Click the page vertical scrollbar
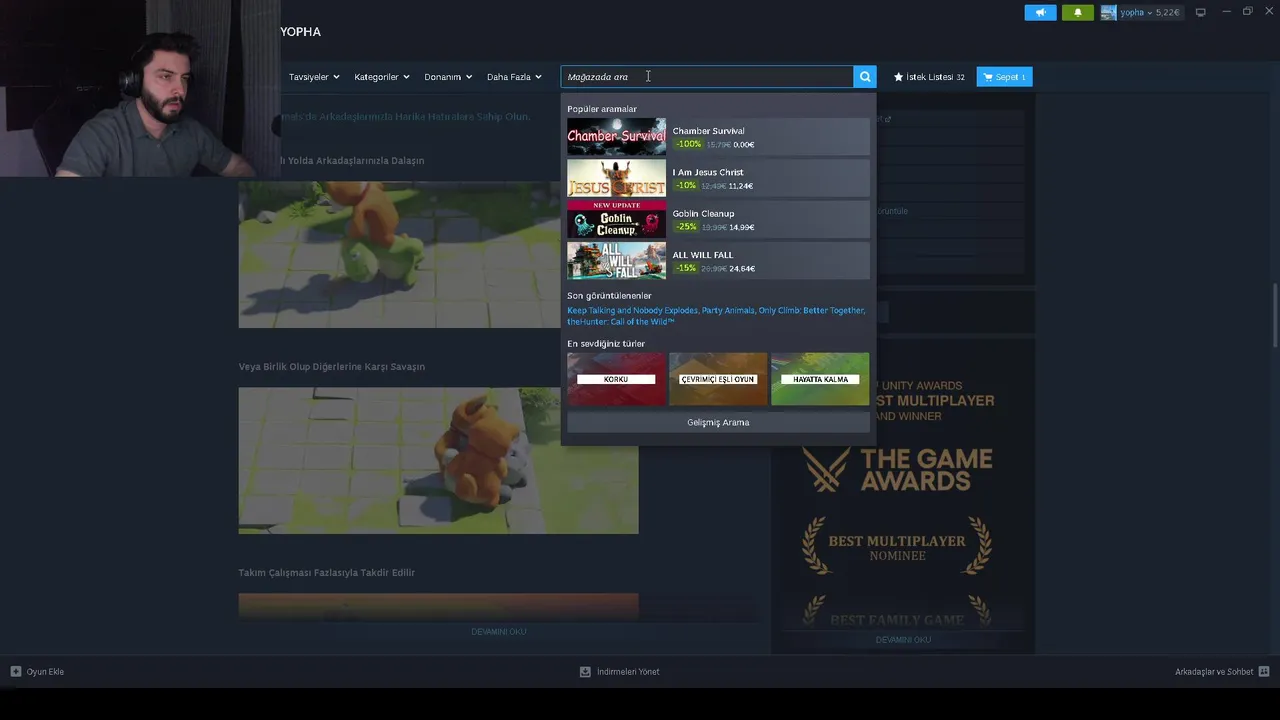The width and height of the screenshot is (1280, 720). [x=1275, y=315]
